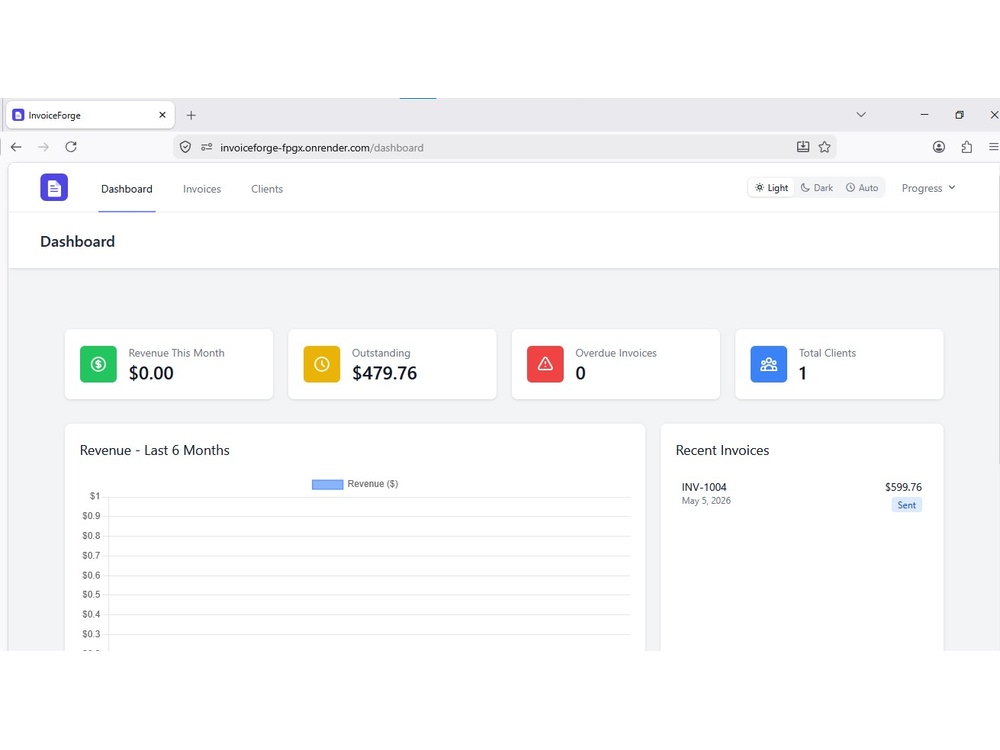Open the browser hamburger menu
Viewport: 1000px width, 750px height.
[993, 147]
